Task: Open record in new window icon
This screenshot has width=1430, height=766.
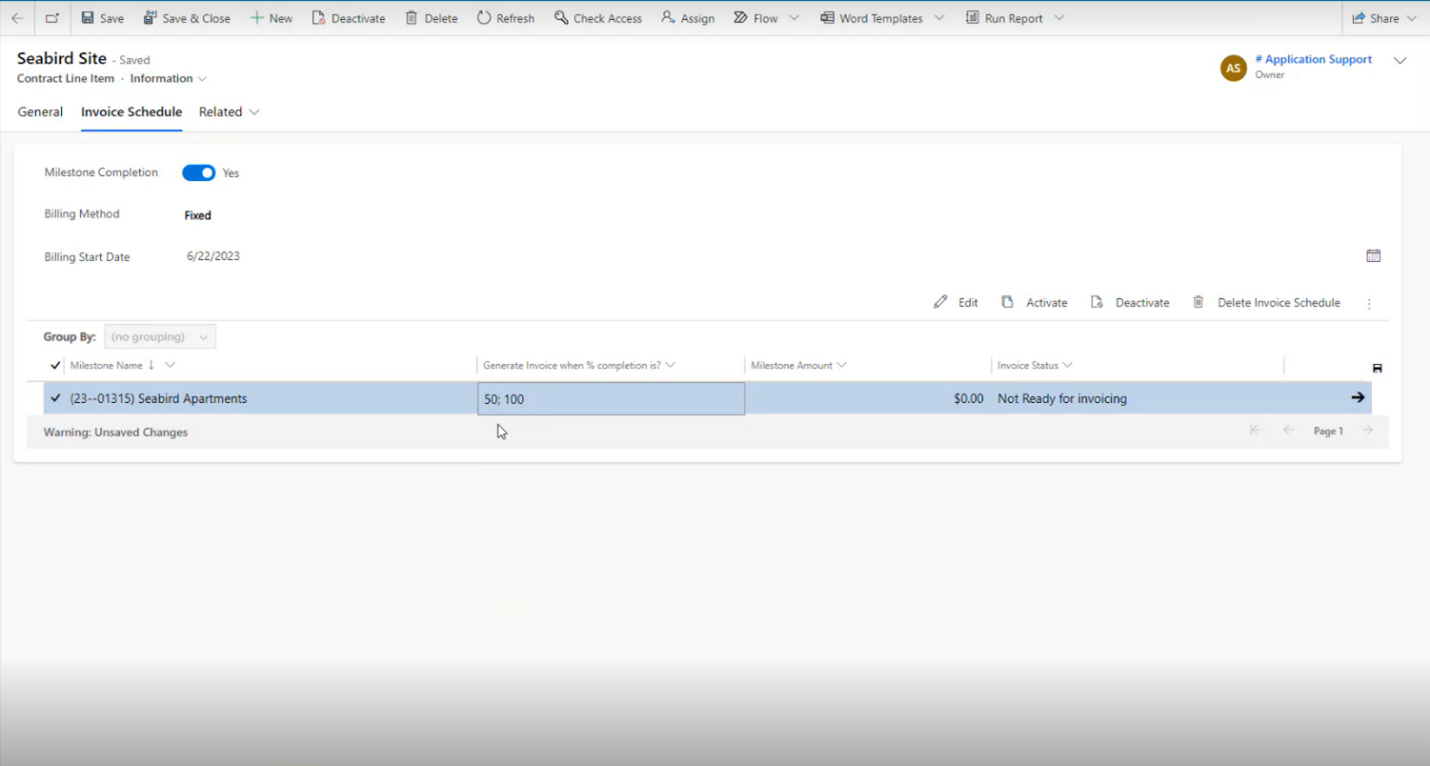Action: (52, 18)
